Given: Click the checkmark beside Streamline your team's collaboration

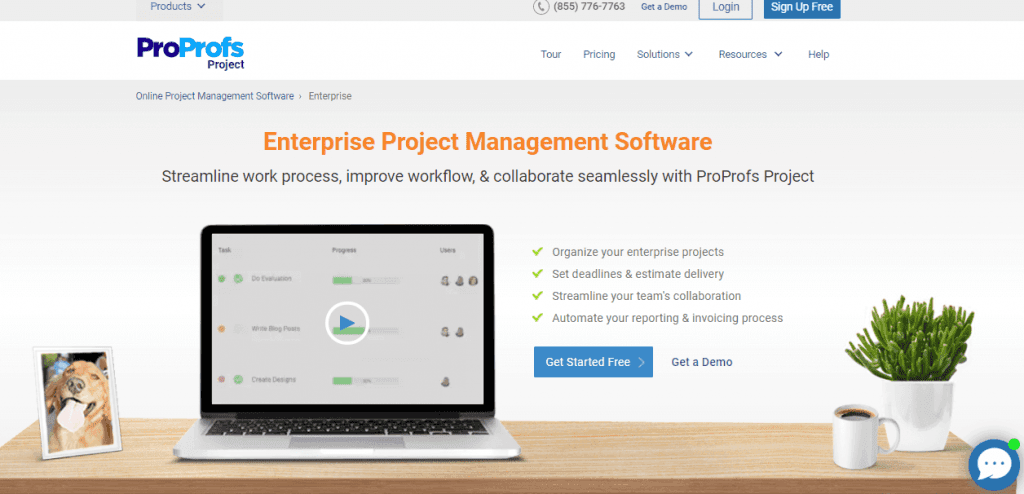Looking at the screenshot, I should 537,295.
